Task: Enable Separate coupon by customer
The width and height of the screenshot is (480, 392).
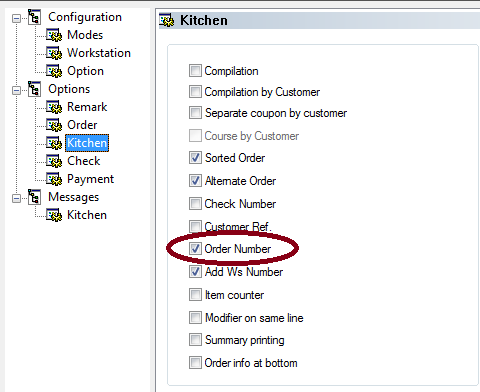Action: point(195,113)
